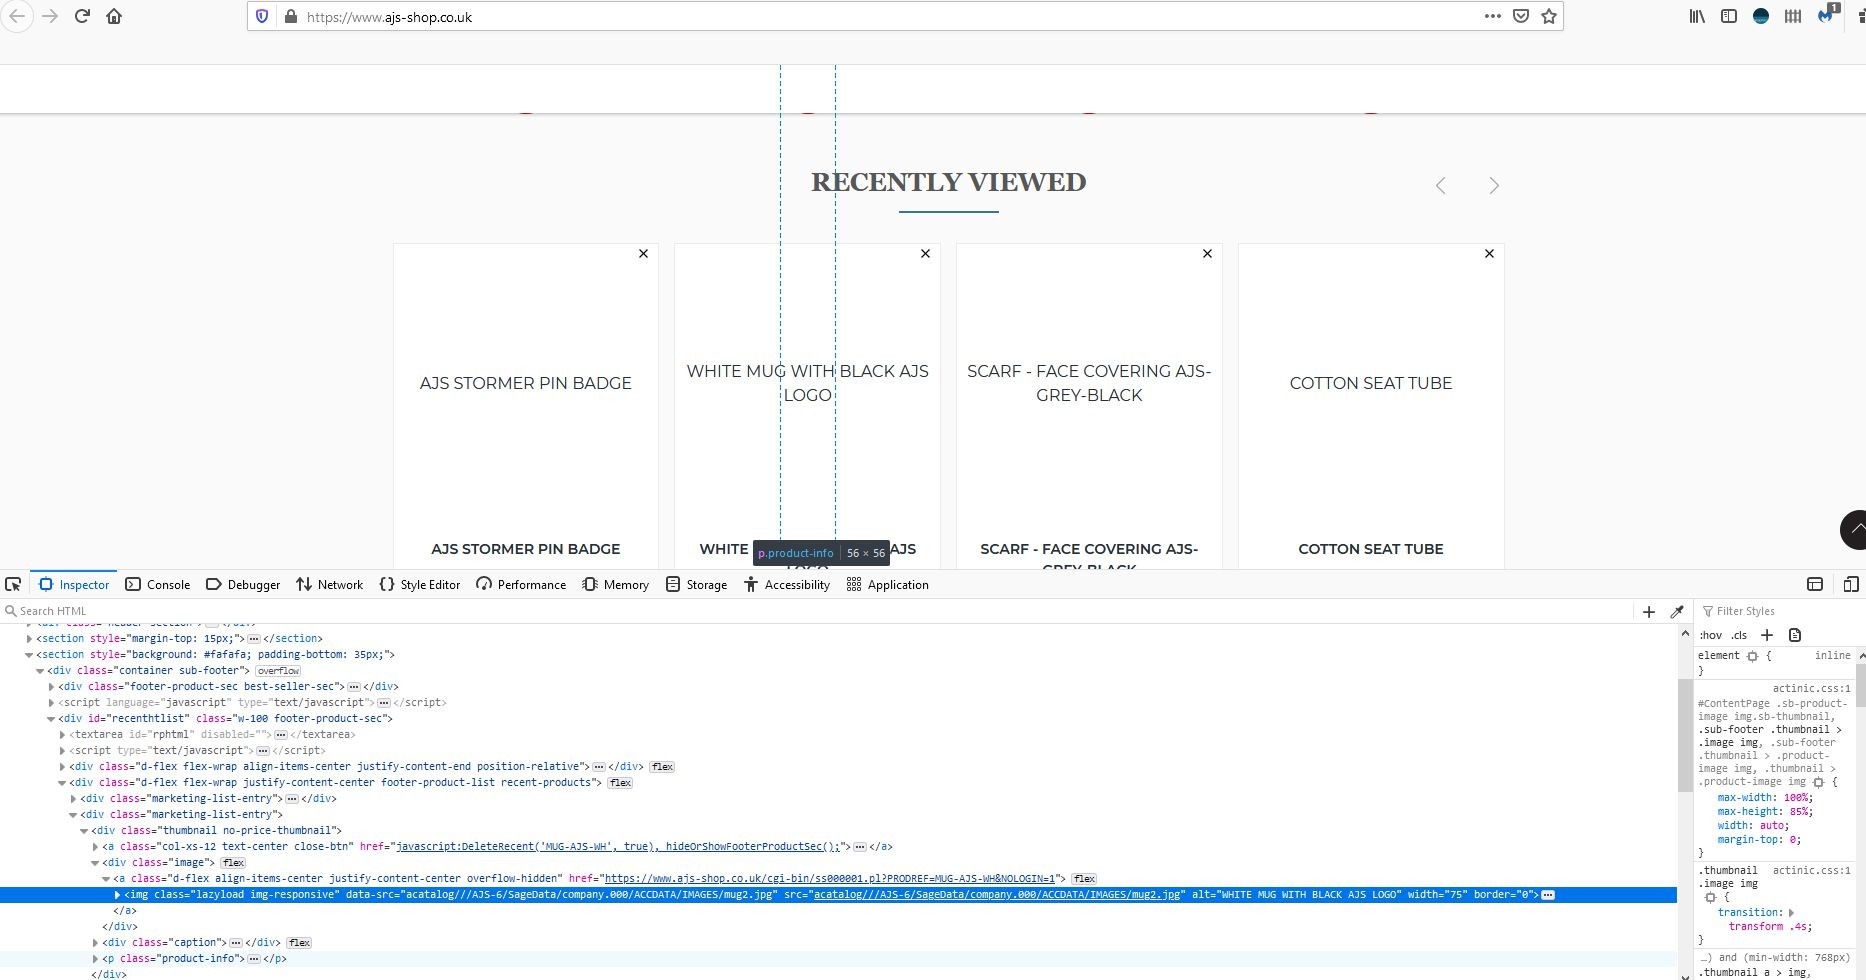Expand the div class="caption" node

[96, 942]
